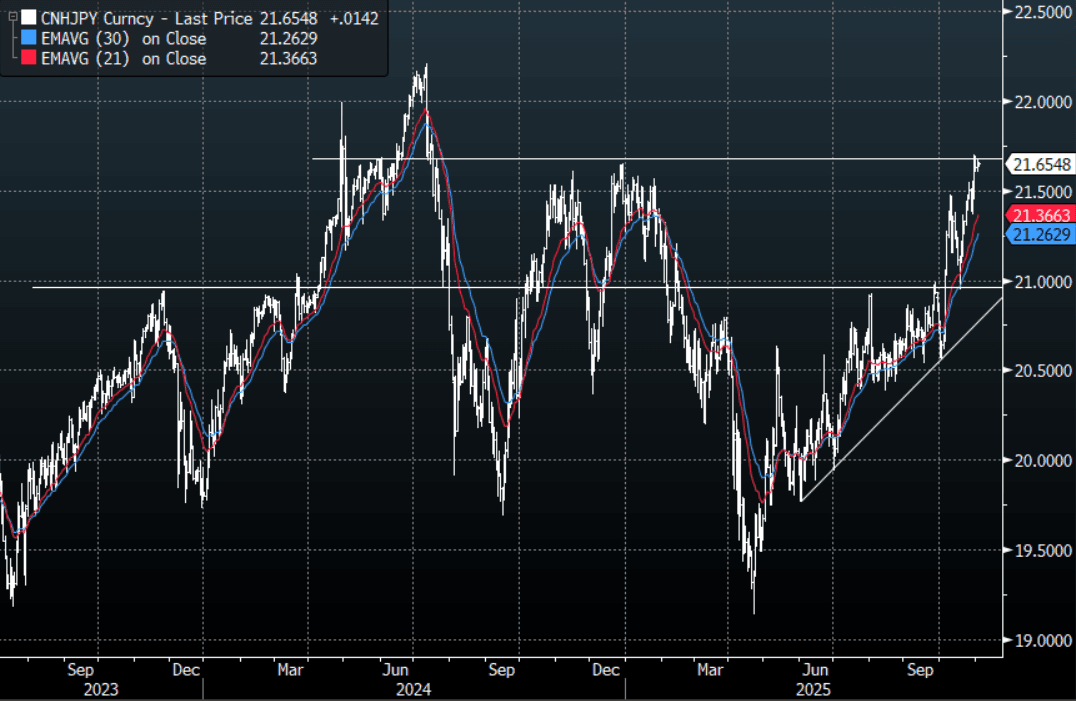Collapse the legend tree with minus box
1076x701 pixels.
coord(12,18)
